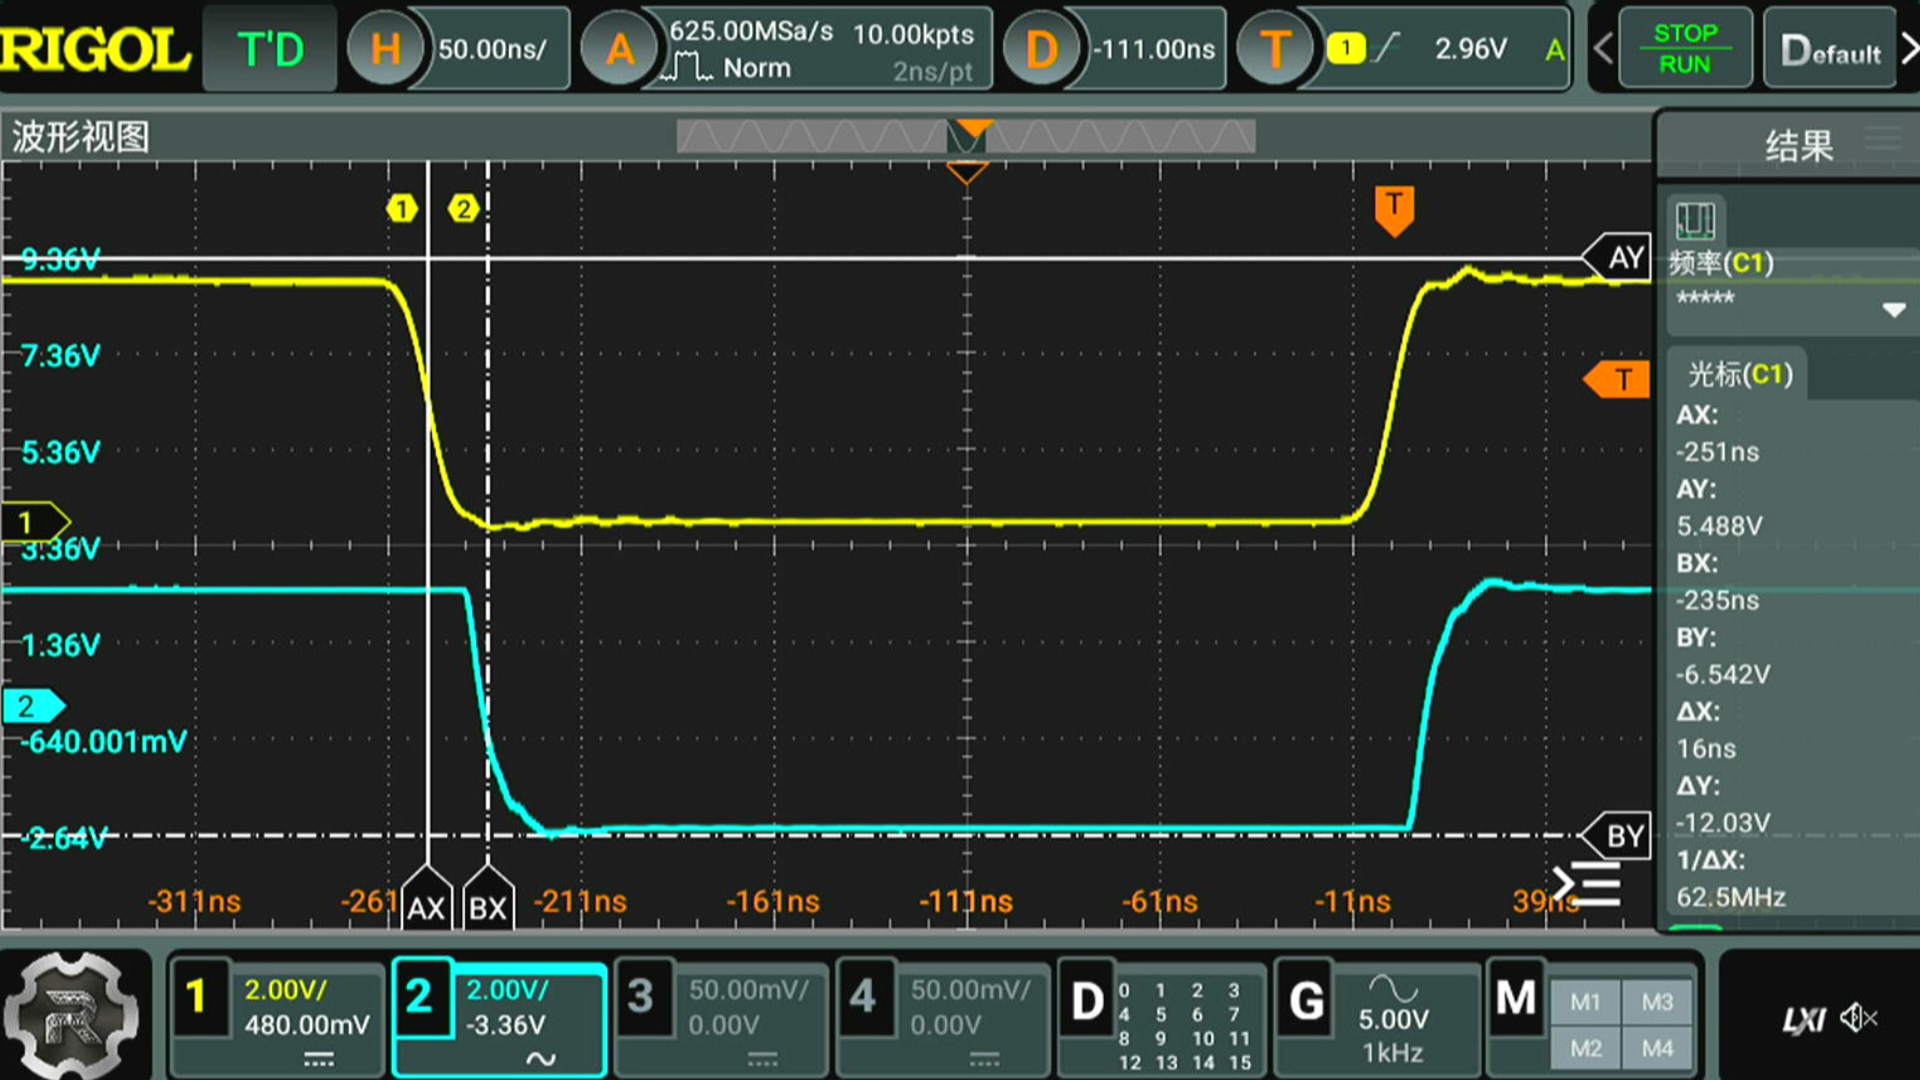
Task: Toggle the speaker mute icon
Action: click(x=1858, y=1019)
